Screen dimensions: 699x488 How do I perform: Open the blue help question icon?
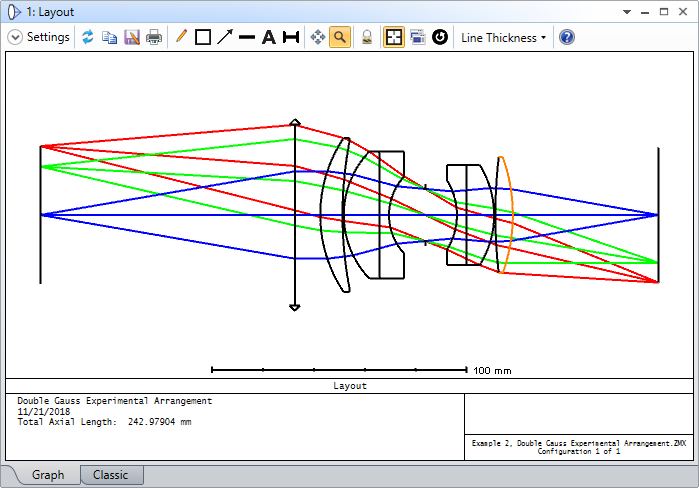pyautogui.click(x=567, y=37)
